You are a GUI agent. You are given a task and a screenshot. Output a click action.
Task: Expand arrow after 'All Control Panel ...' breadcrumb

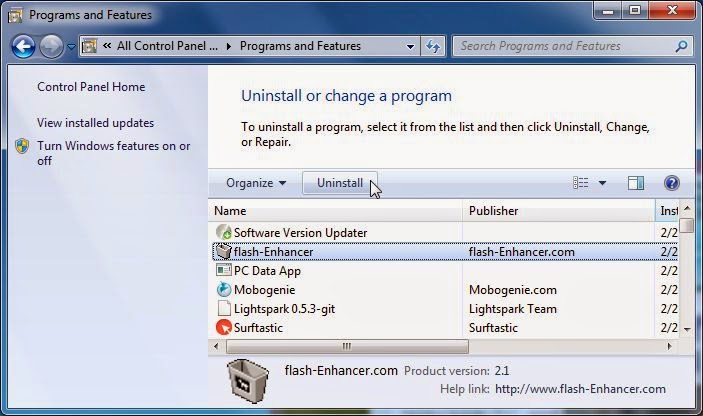(x=229, y=46)
